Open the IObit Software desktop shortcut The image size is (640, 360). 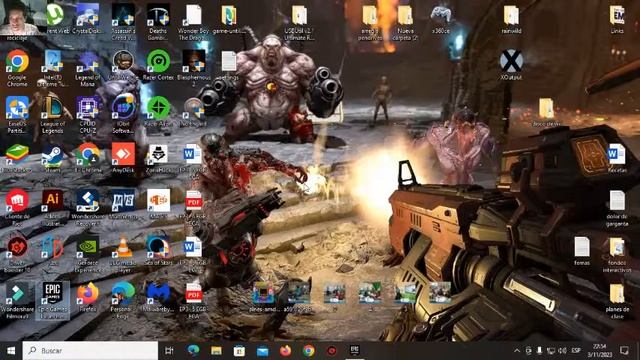click(x=123, y=115)
